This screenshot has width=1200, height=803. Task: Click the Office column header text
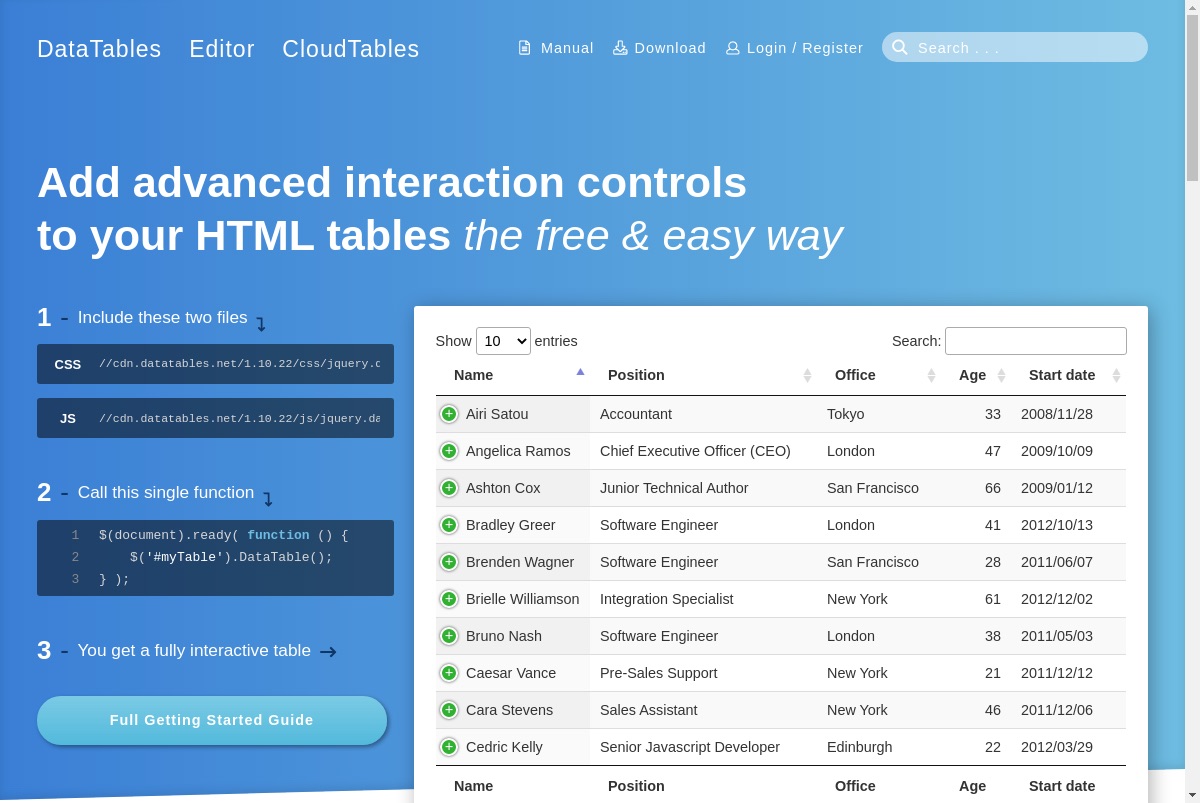855,375
